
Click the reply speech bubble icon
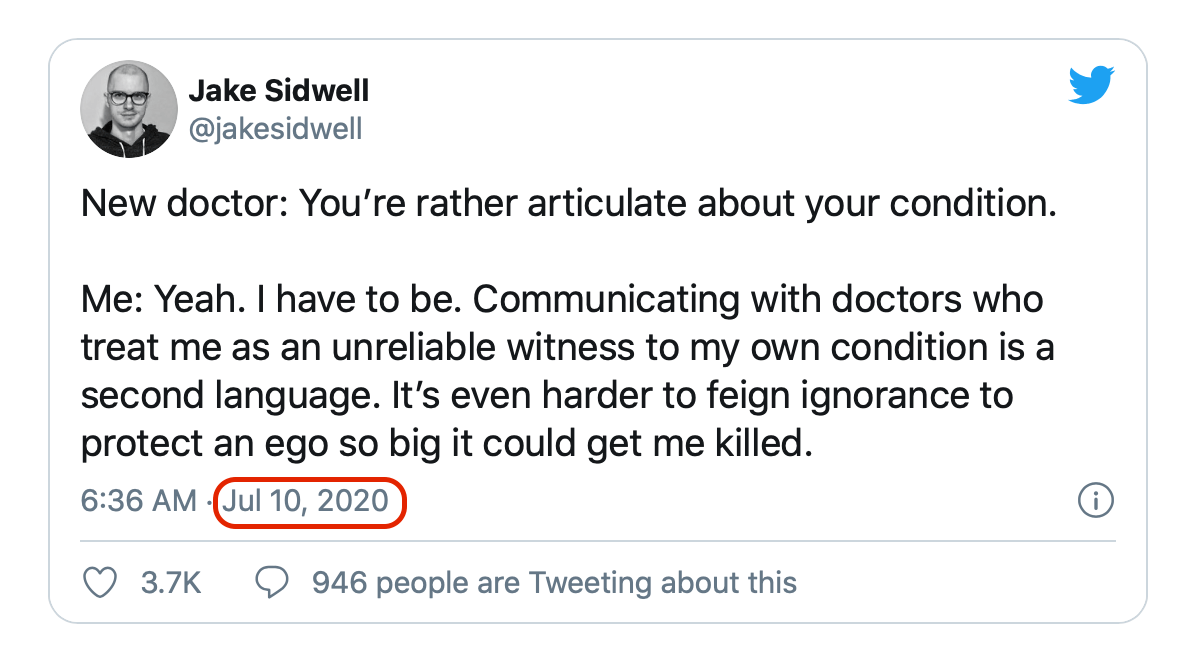point(273,582)
